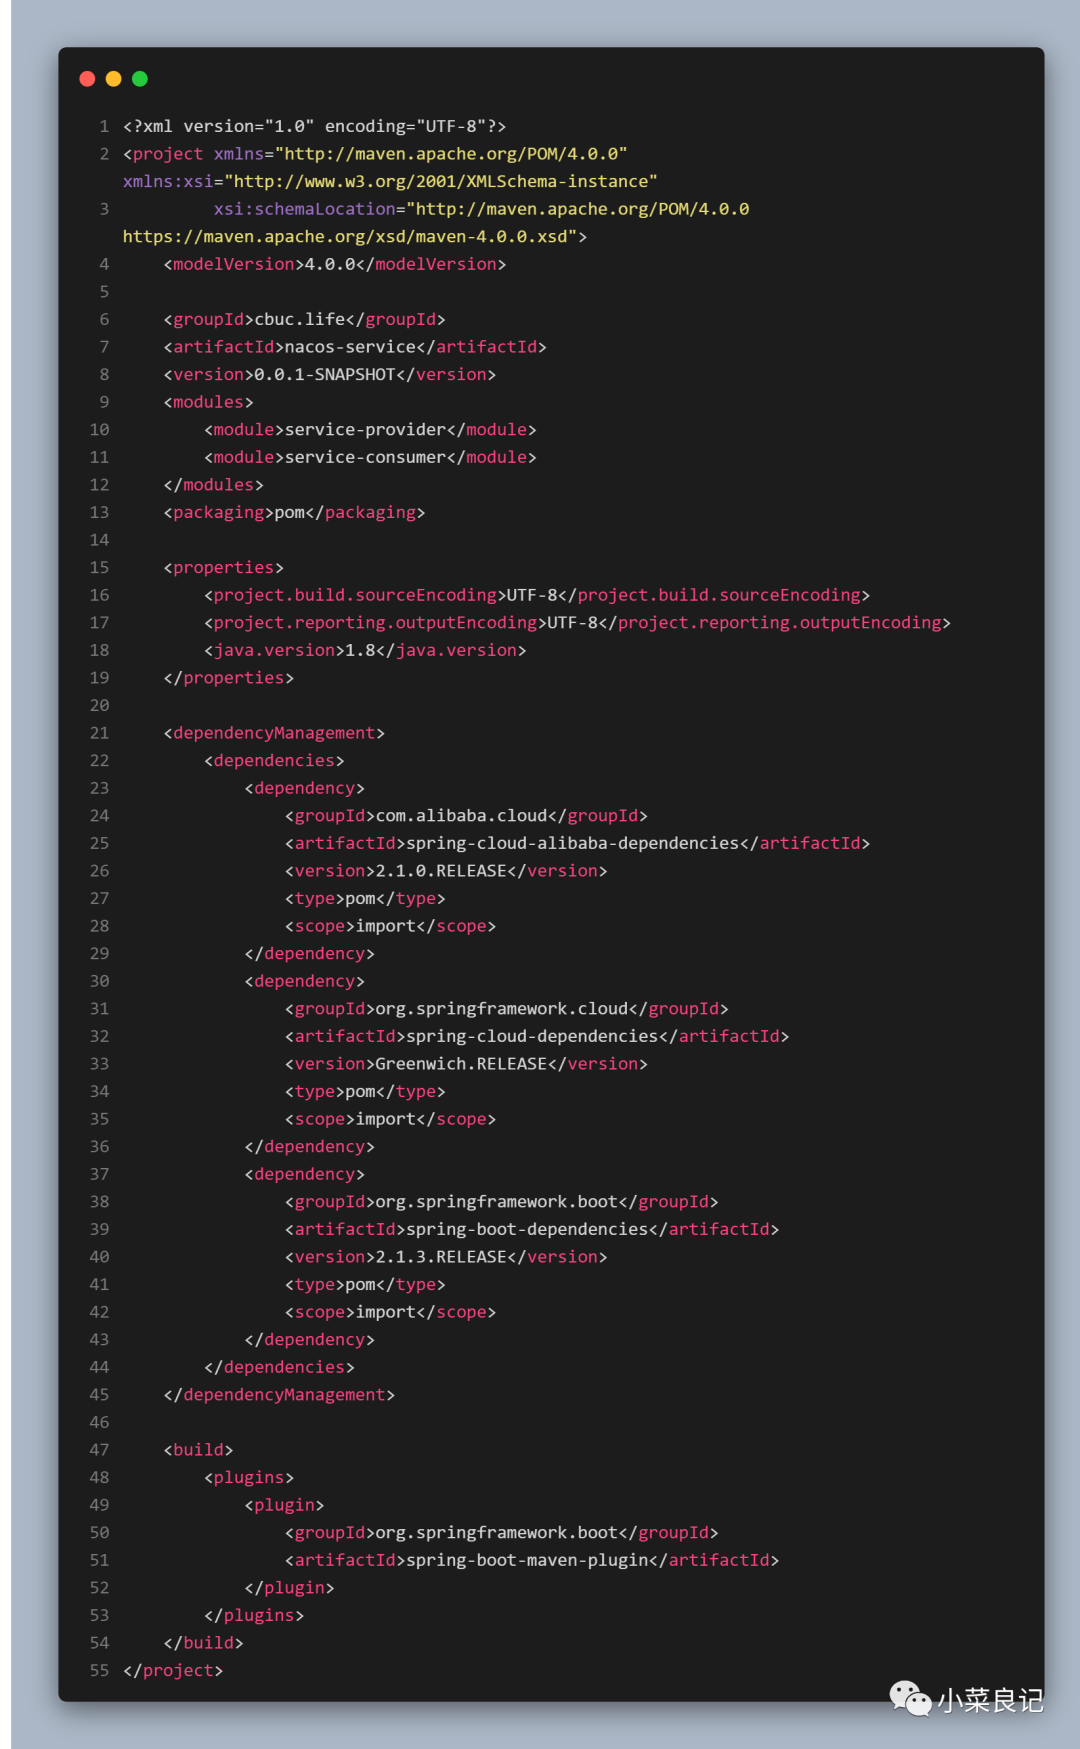Click org.springframework.boot groupId on line 50
Viewport: 1080px width, 1749px height.
497,1533
